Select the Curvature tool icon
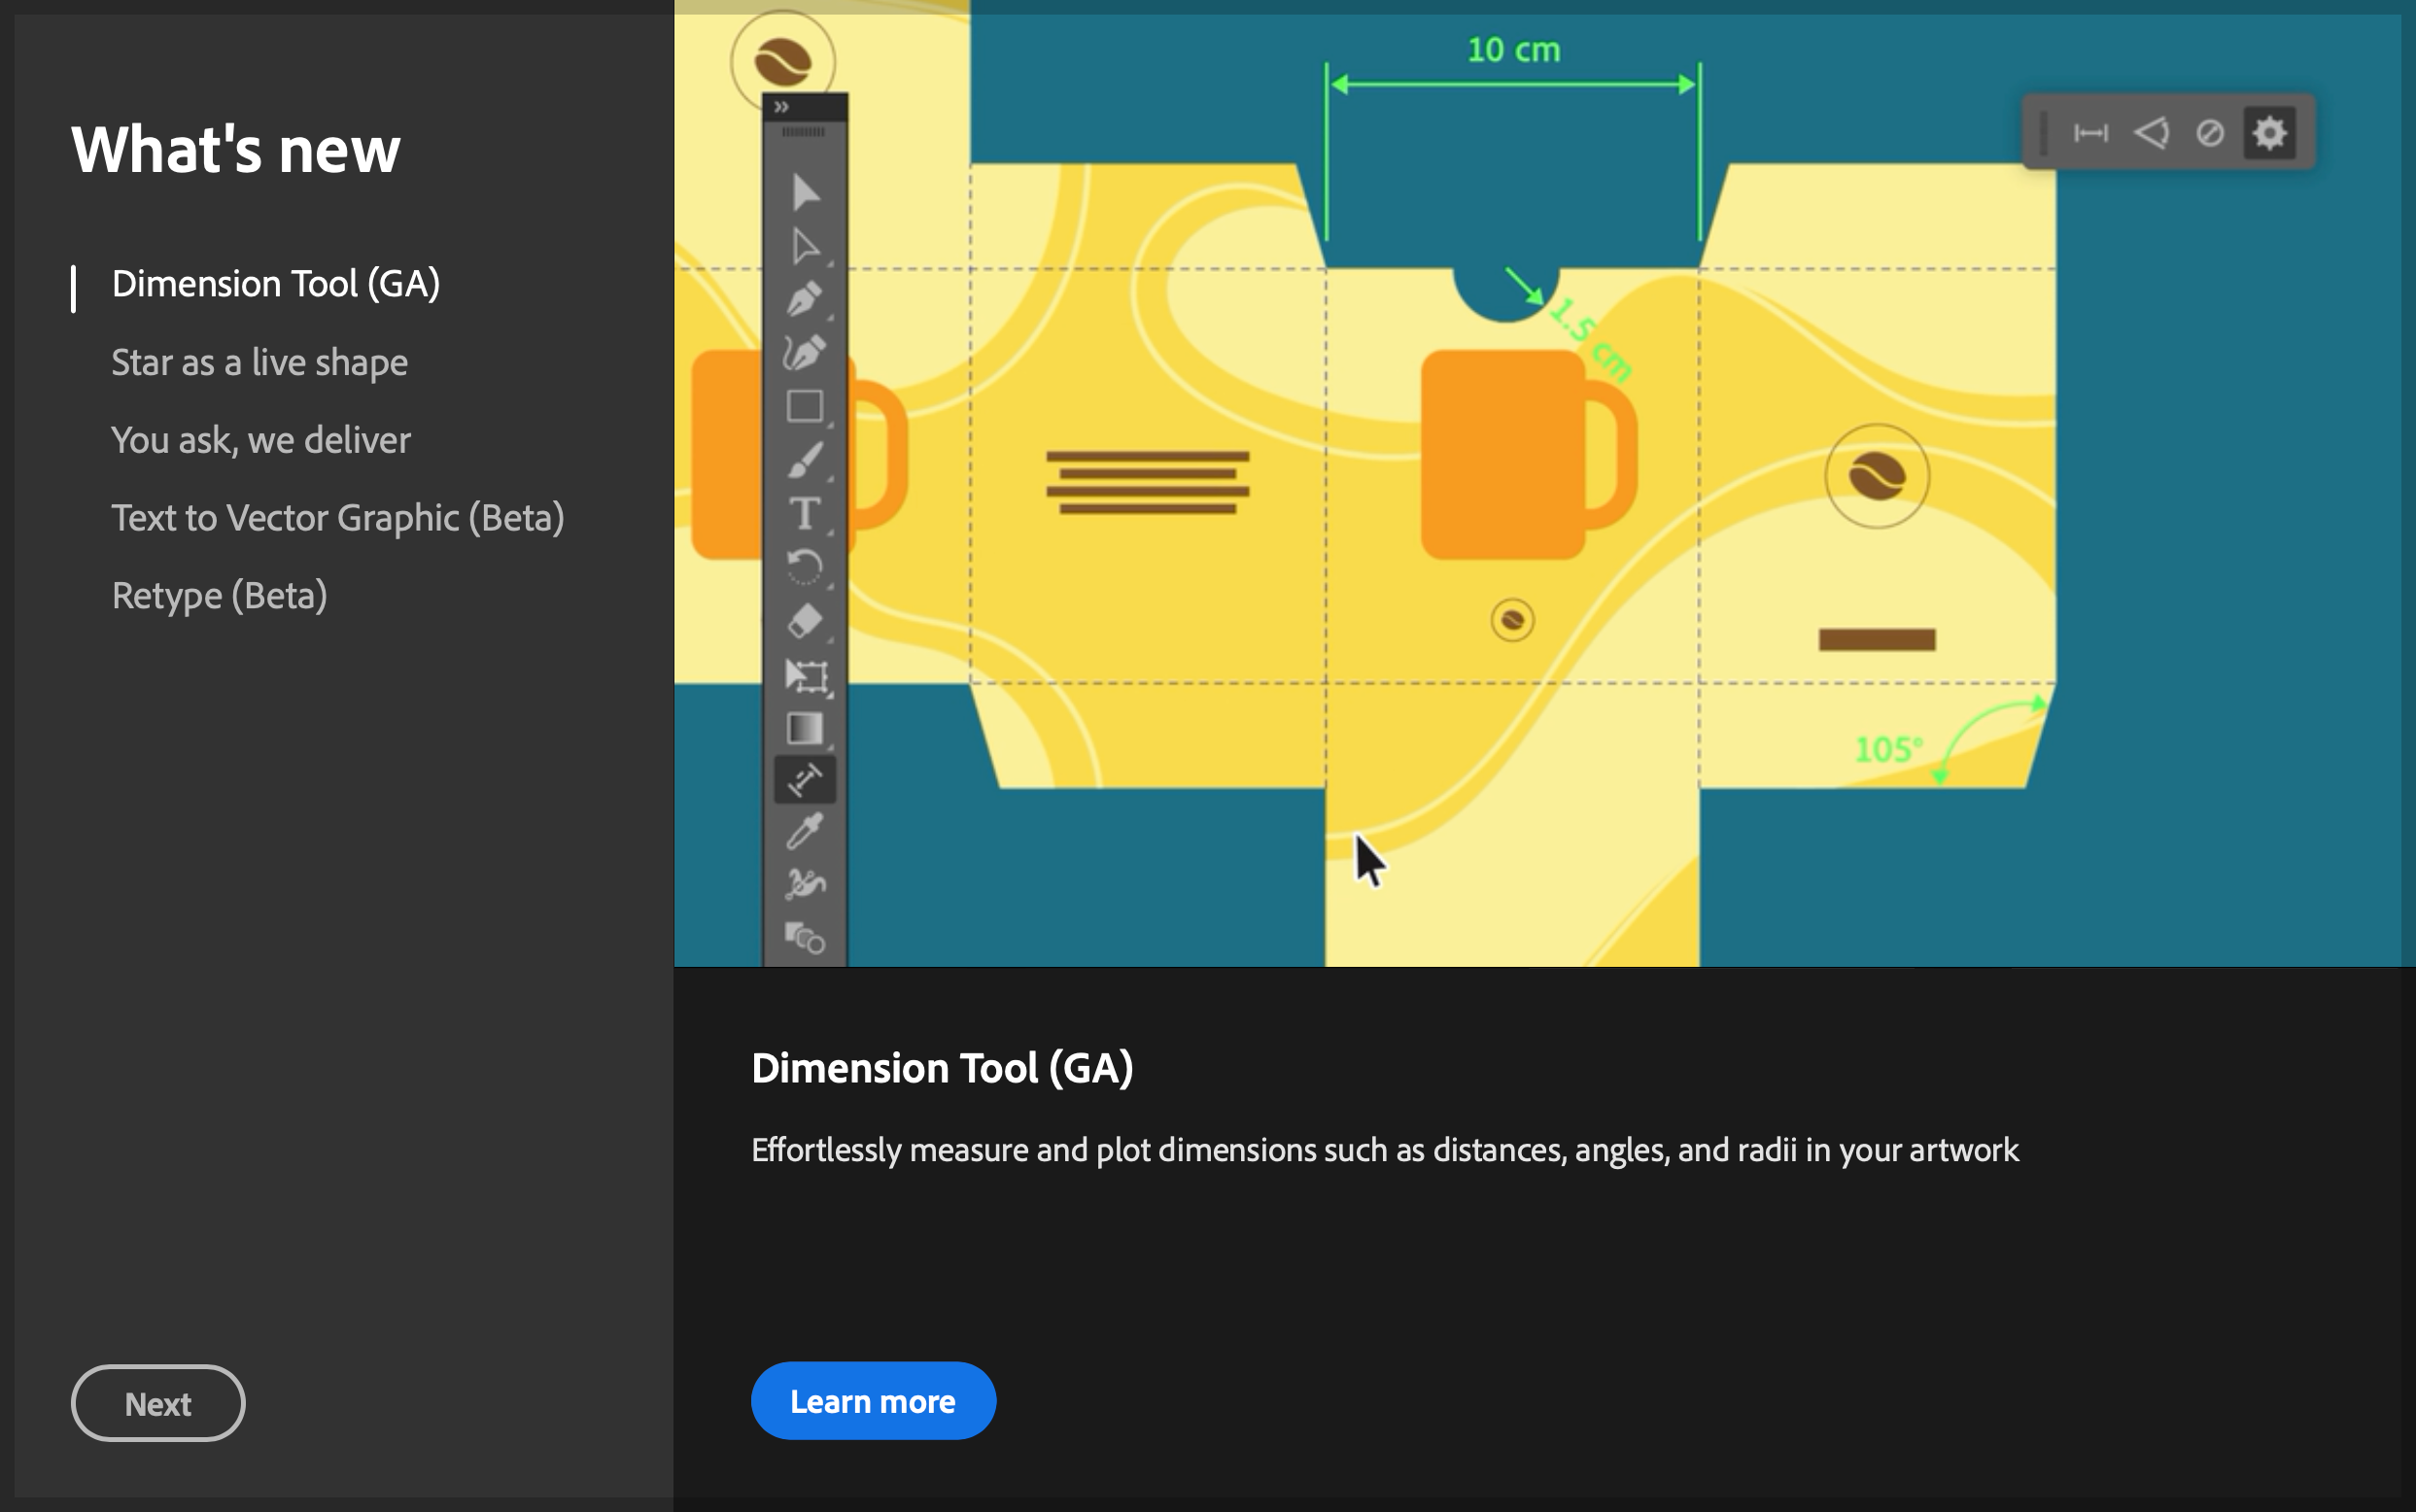The width and height of the screenshot is (2416, 1512). point(805,352)
